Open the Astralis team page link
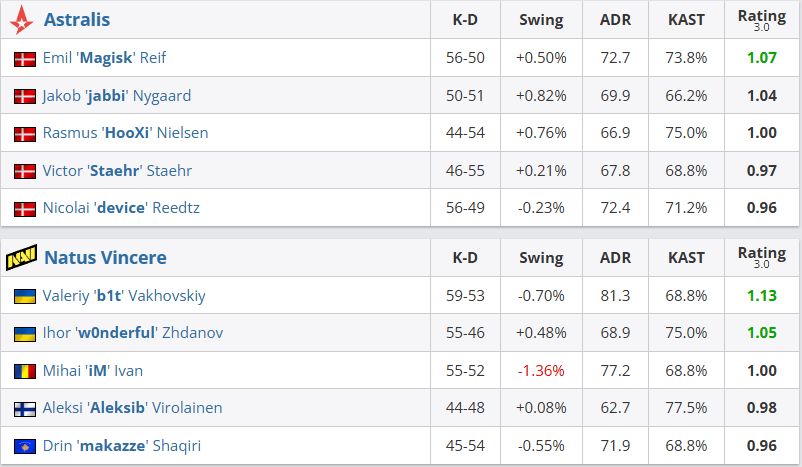 tap(77, 20)
